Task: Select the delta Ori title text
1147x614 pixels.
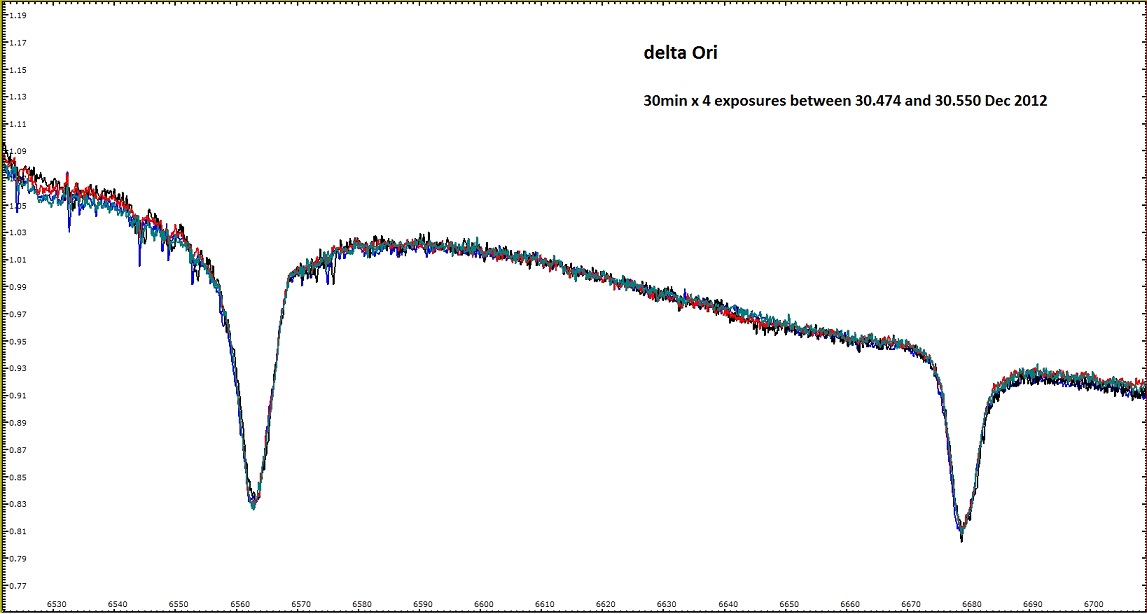Action: pyautogui.click(x=680, y=52)
